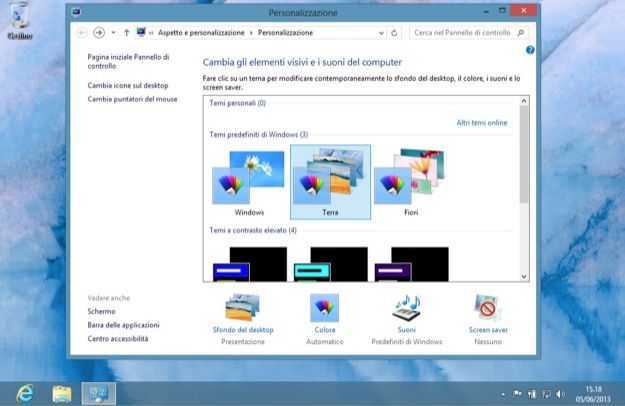
Task: Click 'Temi personali (0)' header
Action: click(x=238, y=103)
